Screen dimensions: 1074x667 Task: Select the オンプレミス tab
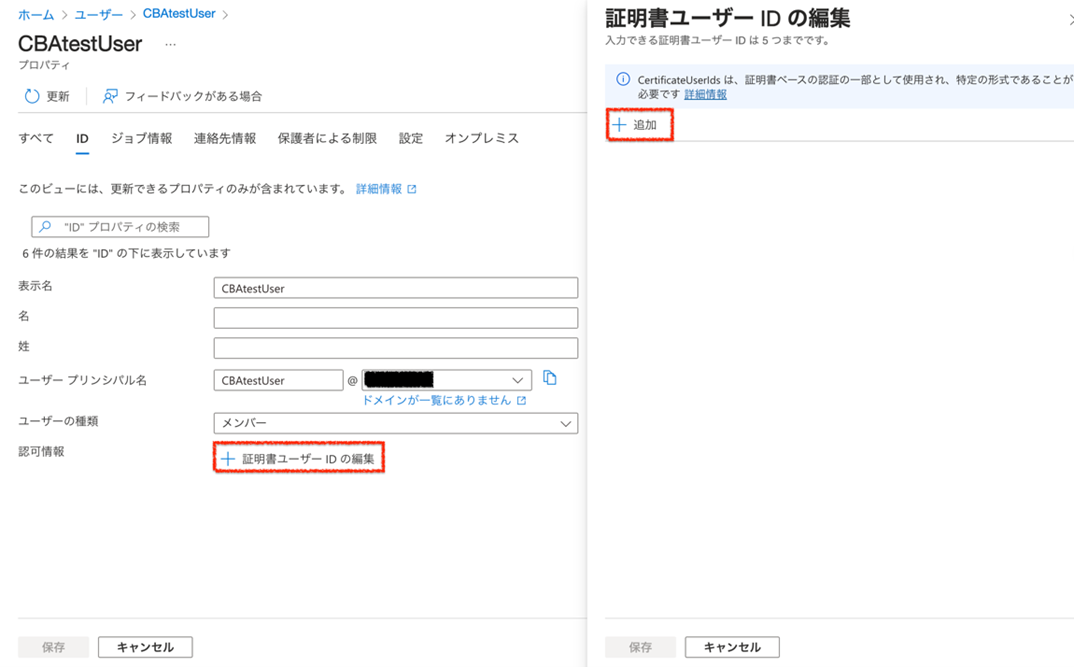[x=483, y=138]
